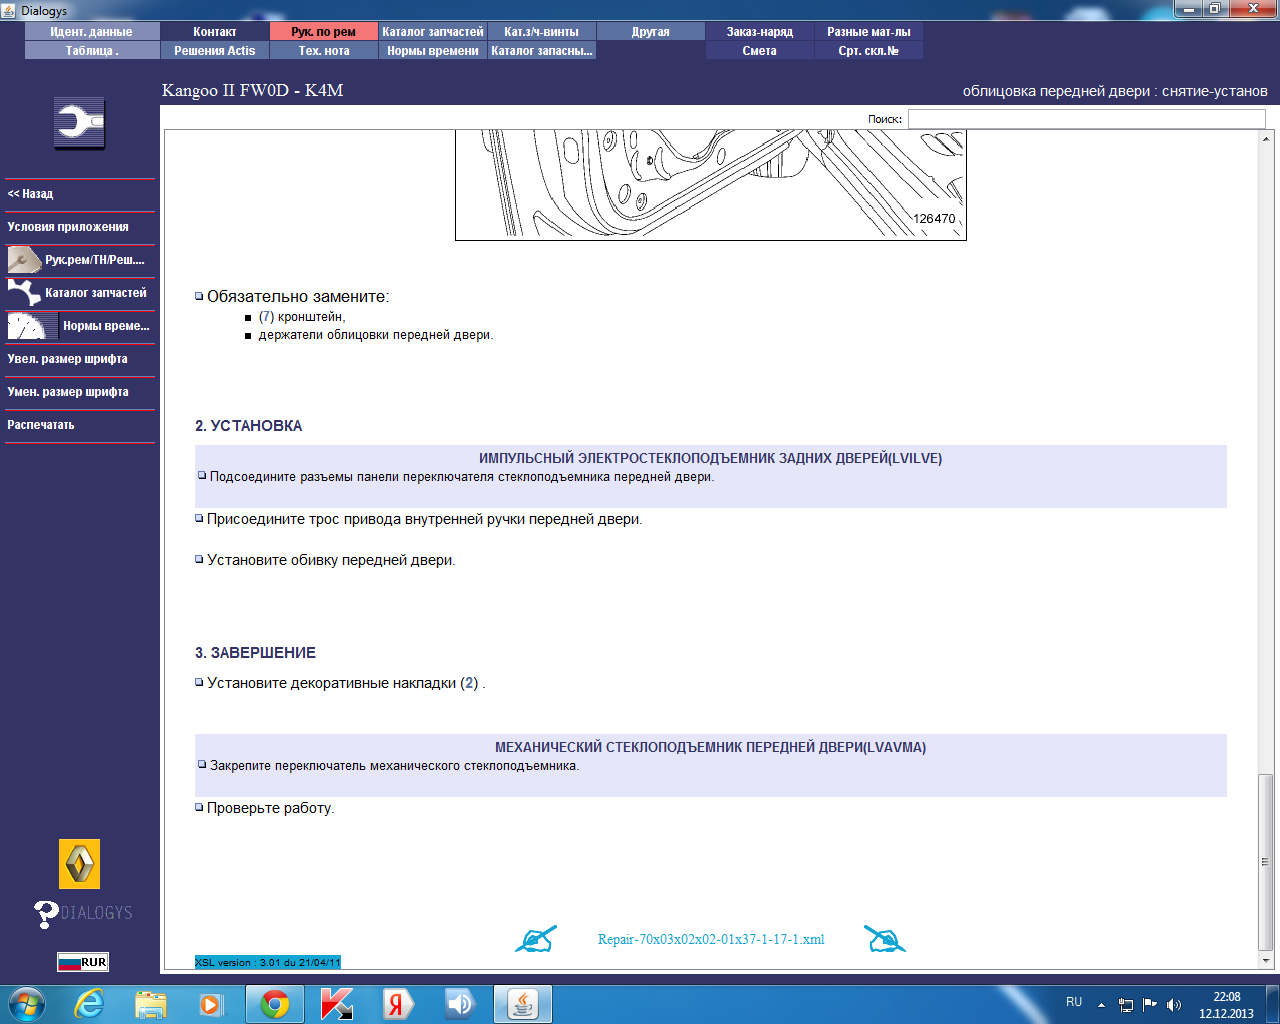Viewport: 1280px width, 1024px height.
Task: Click the volume icon in system tray
Action: coord(1174,1004)
